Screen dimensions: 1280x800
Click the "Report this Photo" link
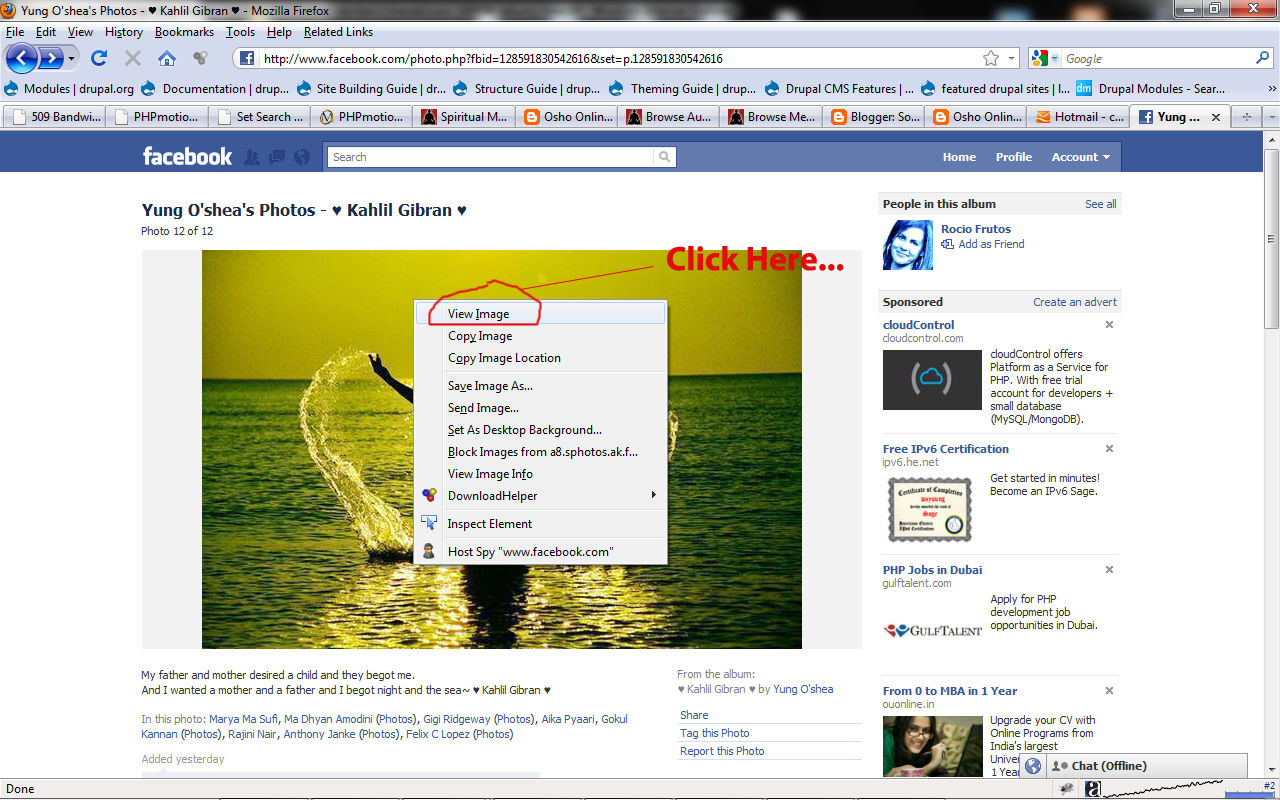[722, 750]
